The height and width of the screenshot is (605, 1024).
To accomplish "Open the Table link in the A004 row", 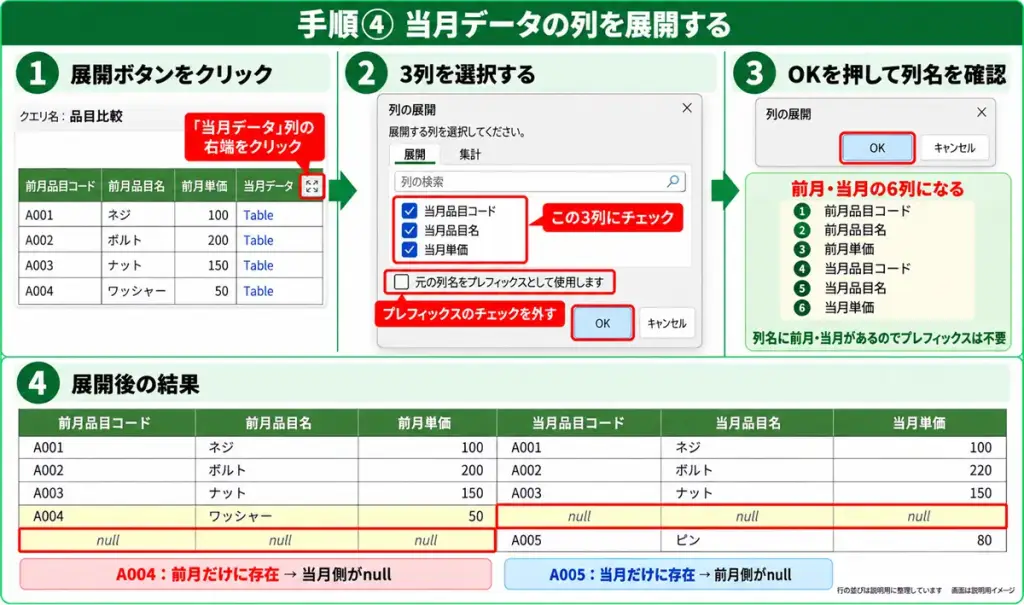I will click(259, 291).
